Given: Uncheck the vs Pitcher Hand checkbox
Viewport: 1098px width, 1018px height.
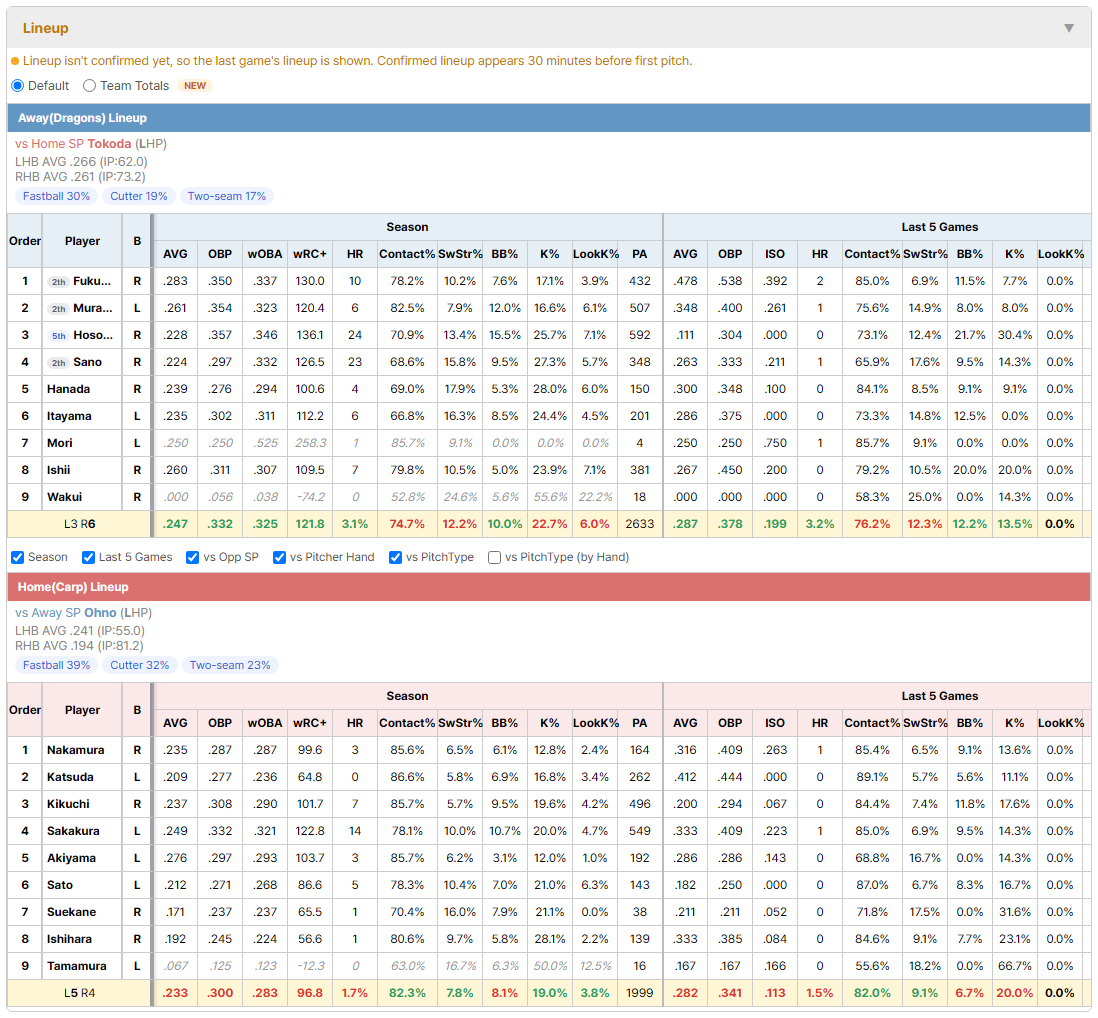Looking at the screenshot, I should 279,557.
